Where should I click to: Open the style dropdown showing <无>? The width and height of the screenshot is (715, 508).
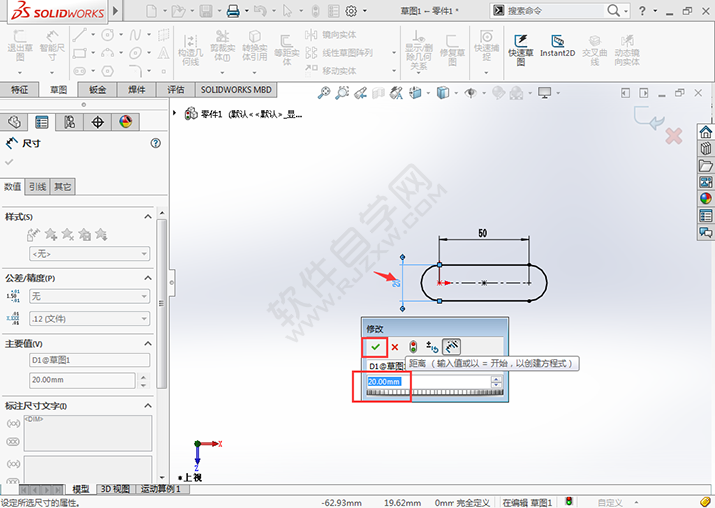[89, 254]
